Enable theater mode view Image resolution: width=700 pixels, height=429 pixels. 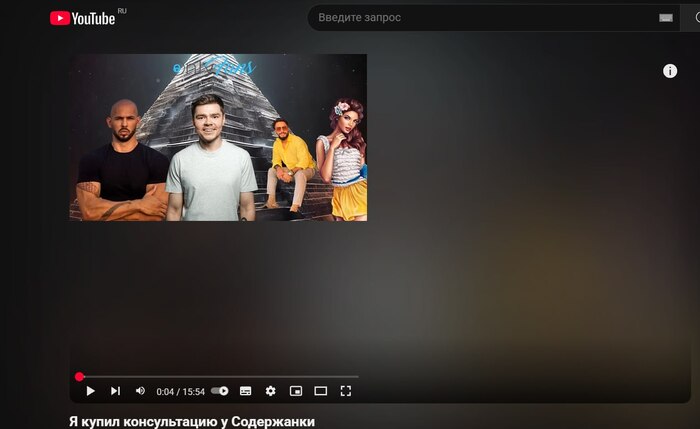[x=321, y=391]
